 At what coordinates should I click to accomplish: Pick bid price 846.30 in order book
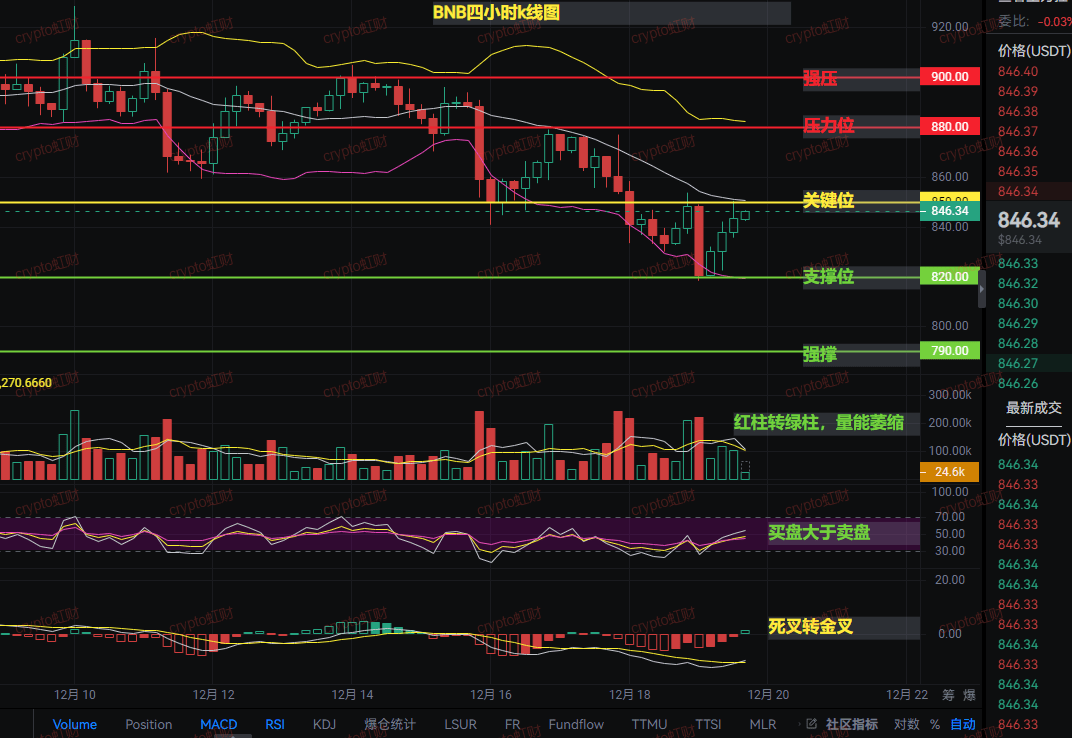(1017, 303)
